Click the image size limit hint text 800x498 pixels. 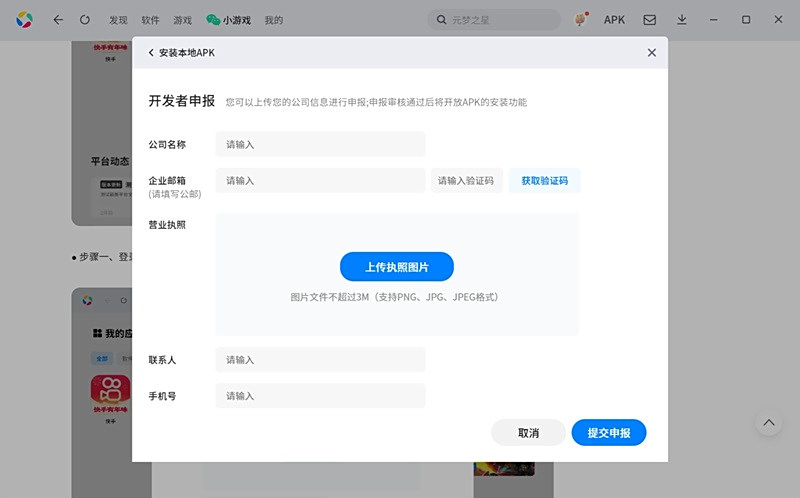(x=394, y=297)
